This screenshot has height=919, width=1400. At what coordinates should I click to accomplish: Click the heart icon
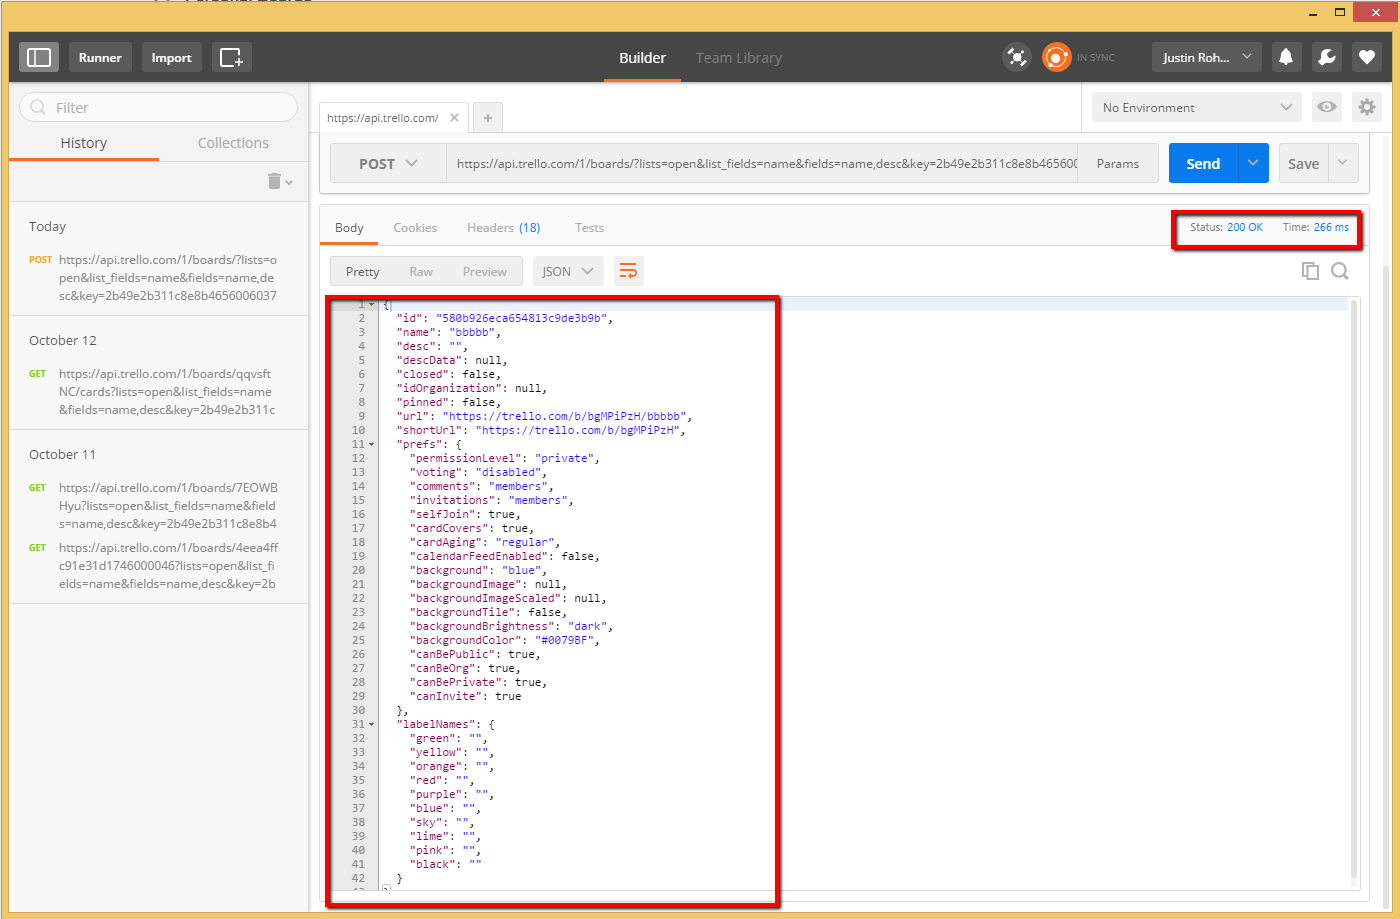pyautogui.click(x=1366, y=57)
